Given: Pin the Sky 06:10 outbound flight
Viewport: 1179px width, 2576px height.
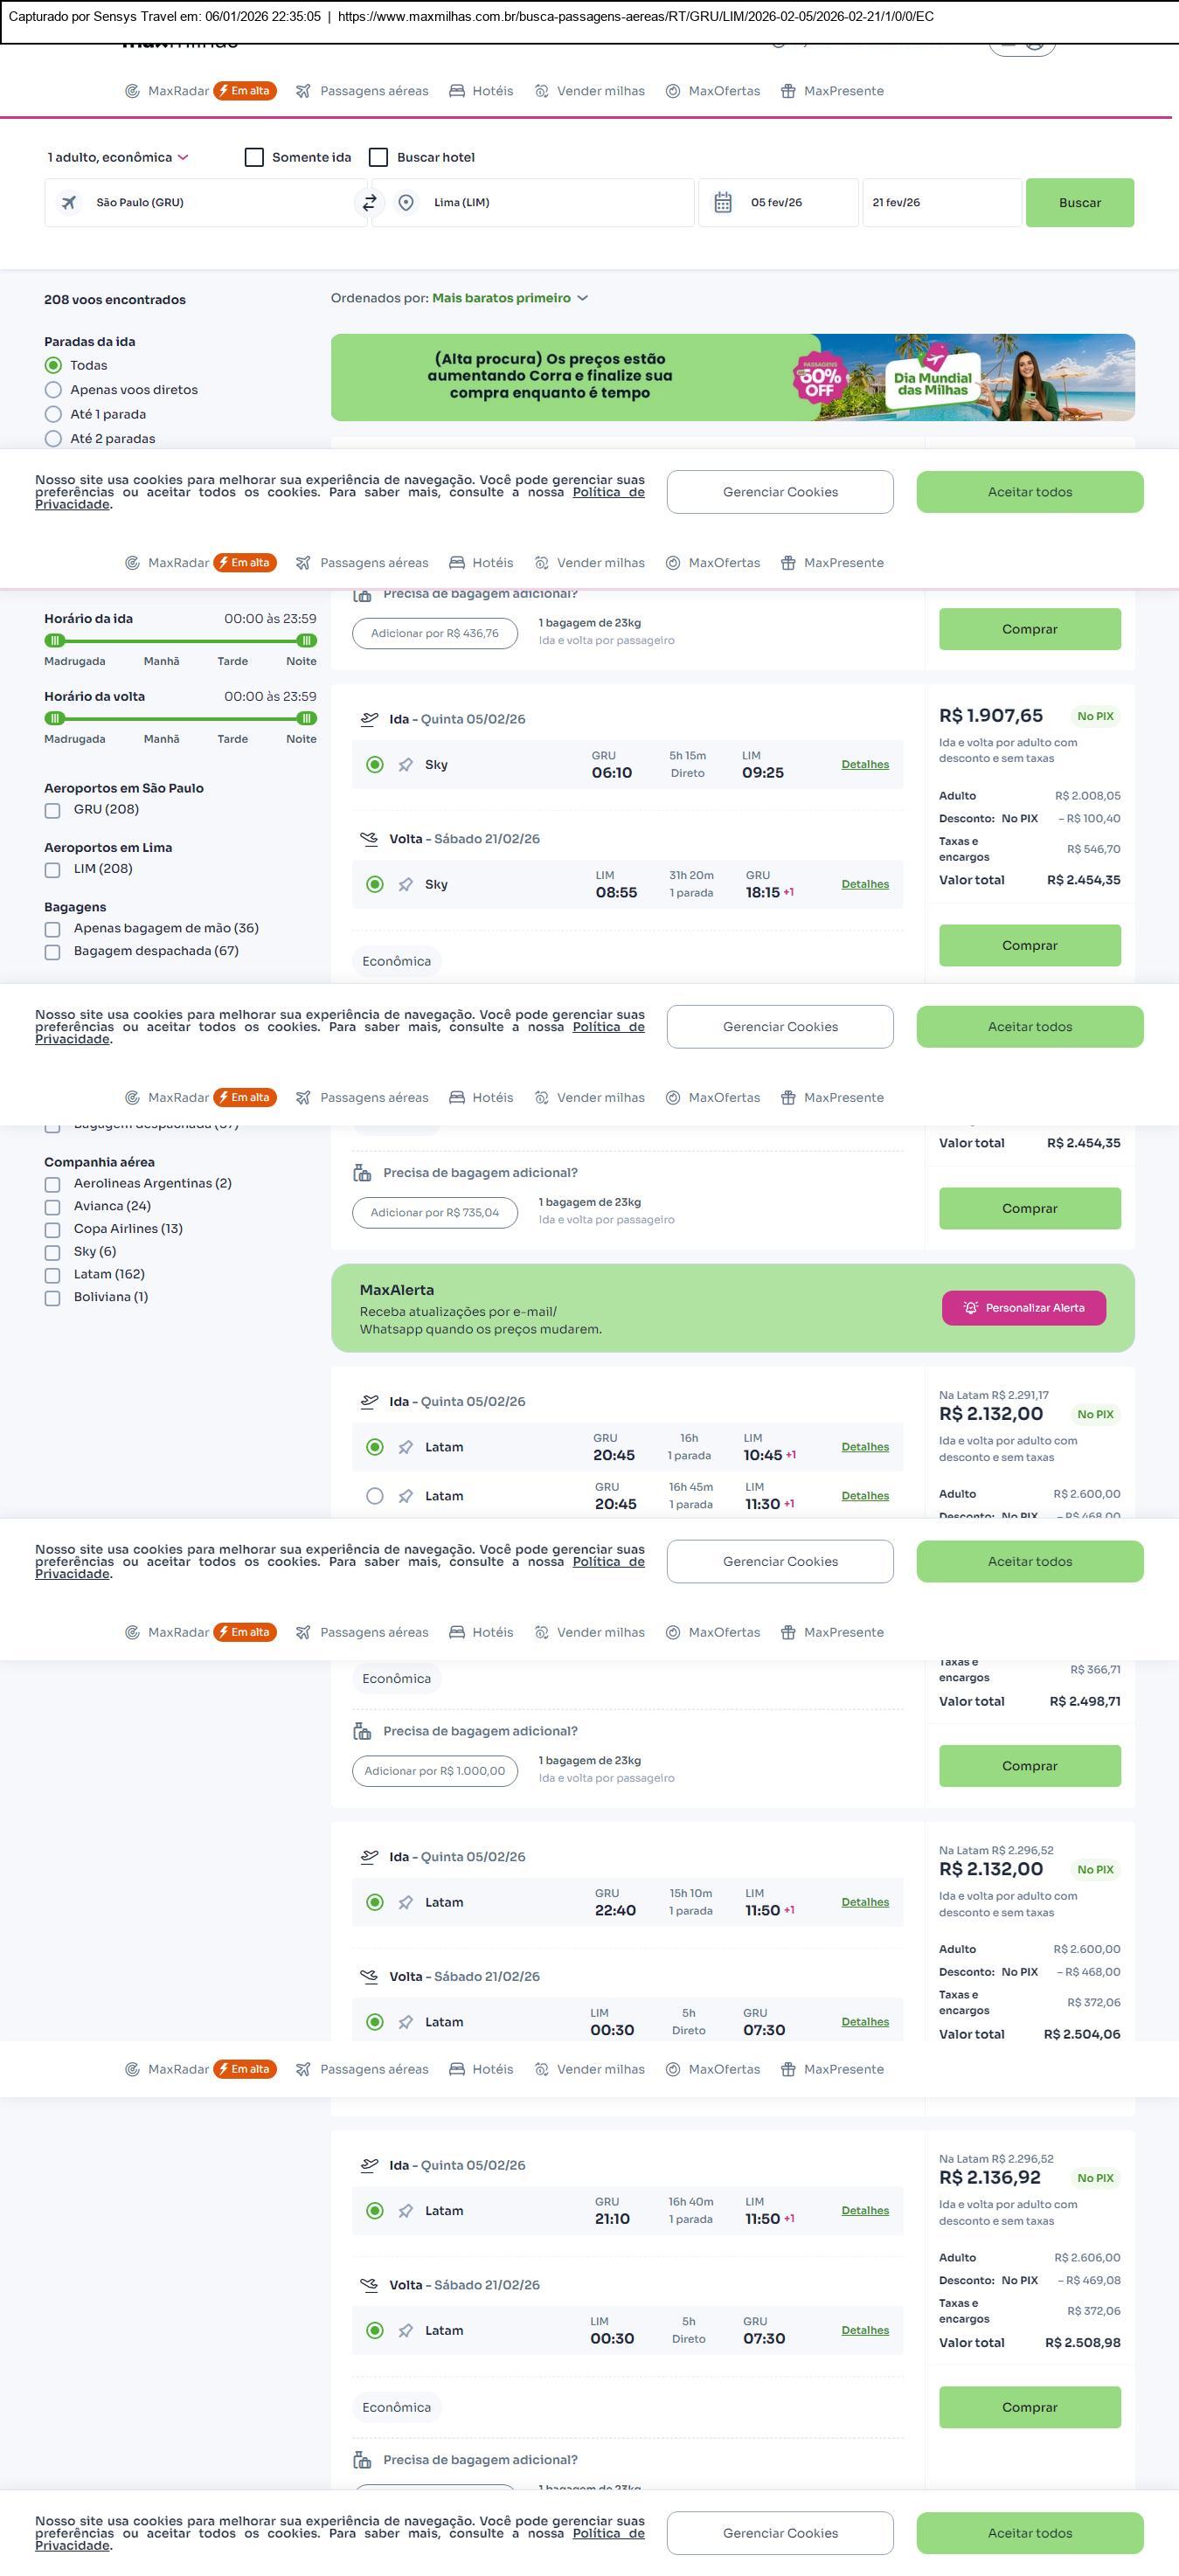Looking at the screenshot, I should coord(406,765).
